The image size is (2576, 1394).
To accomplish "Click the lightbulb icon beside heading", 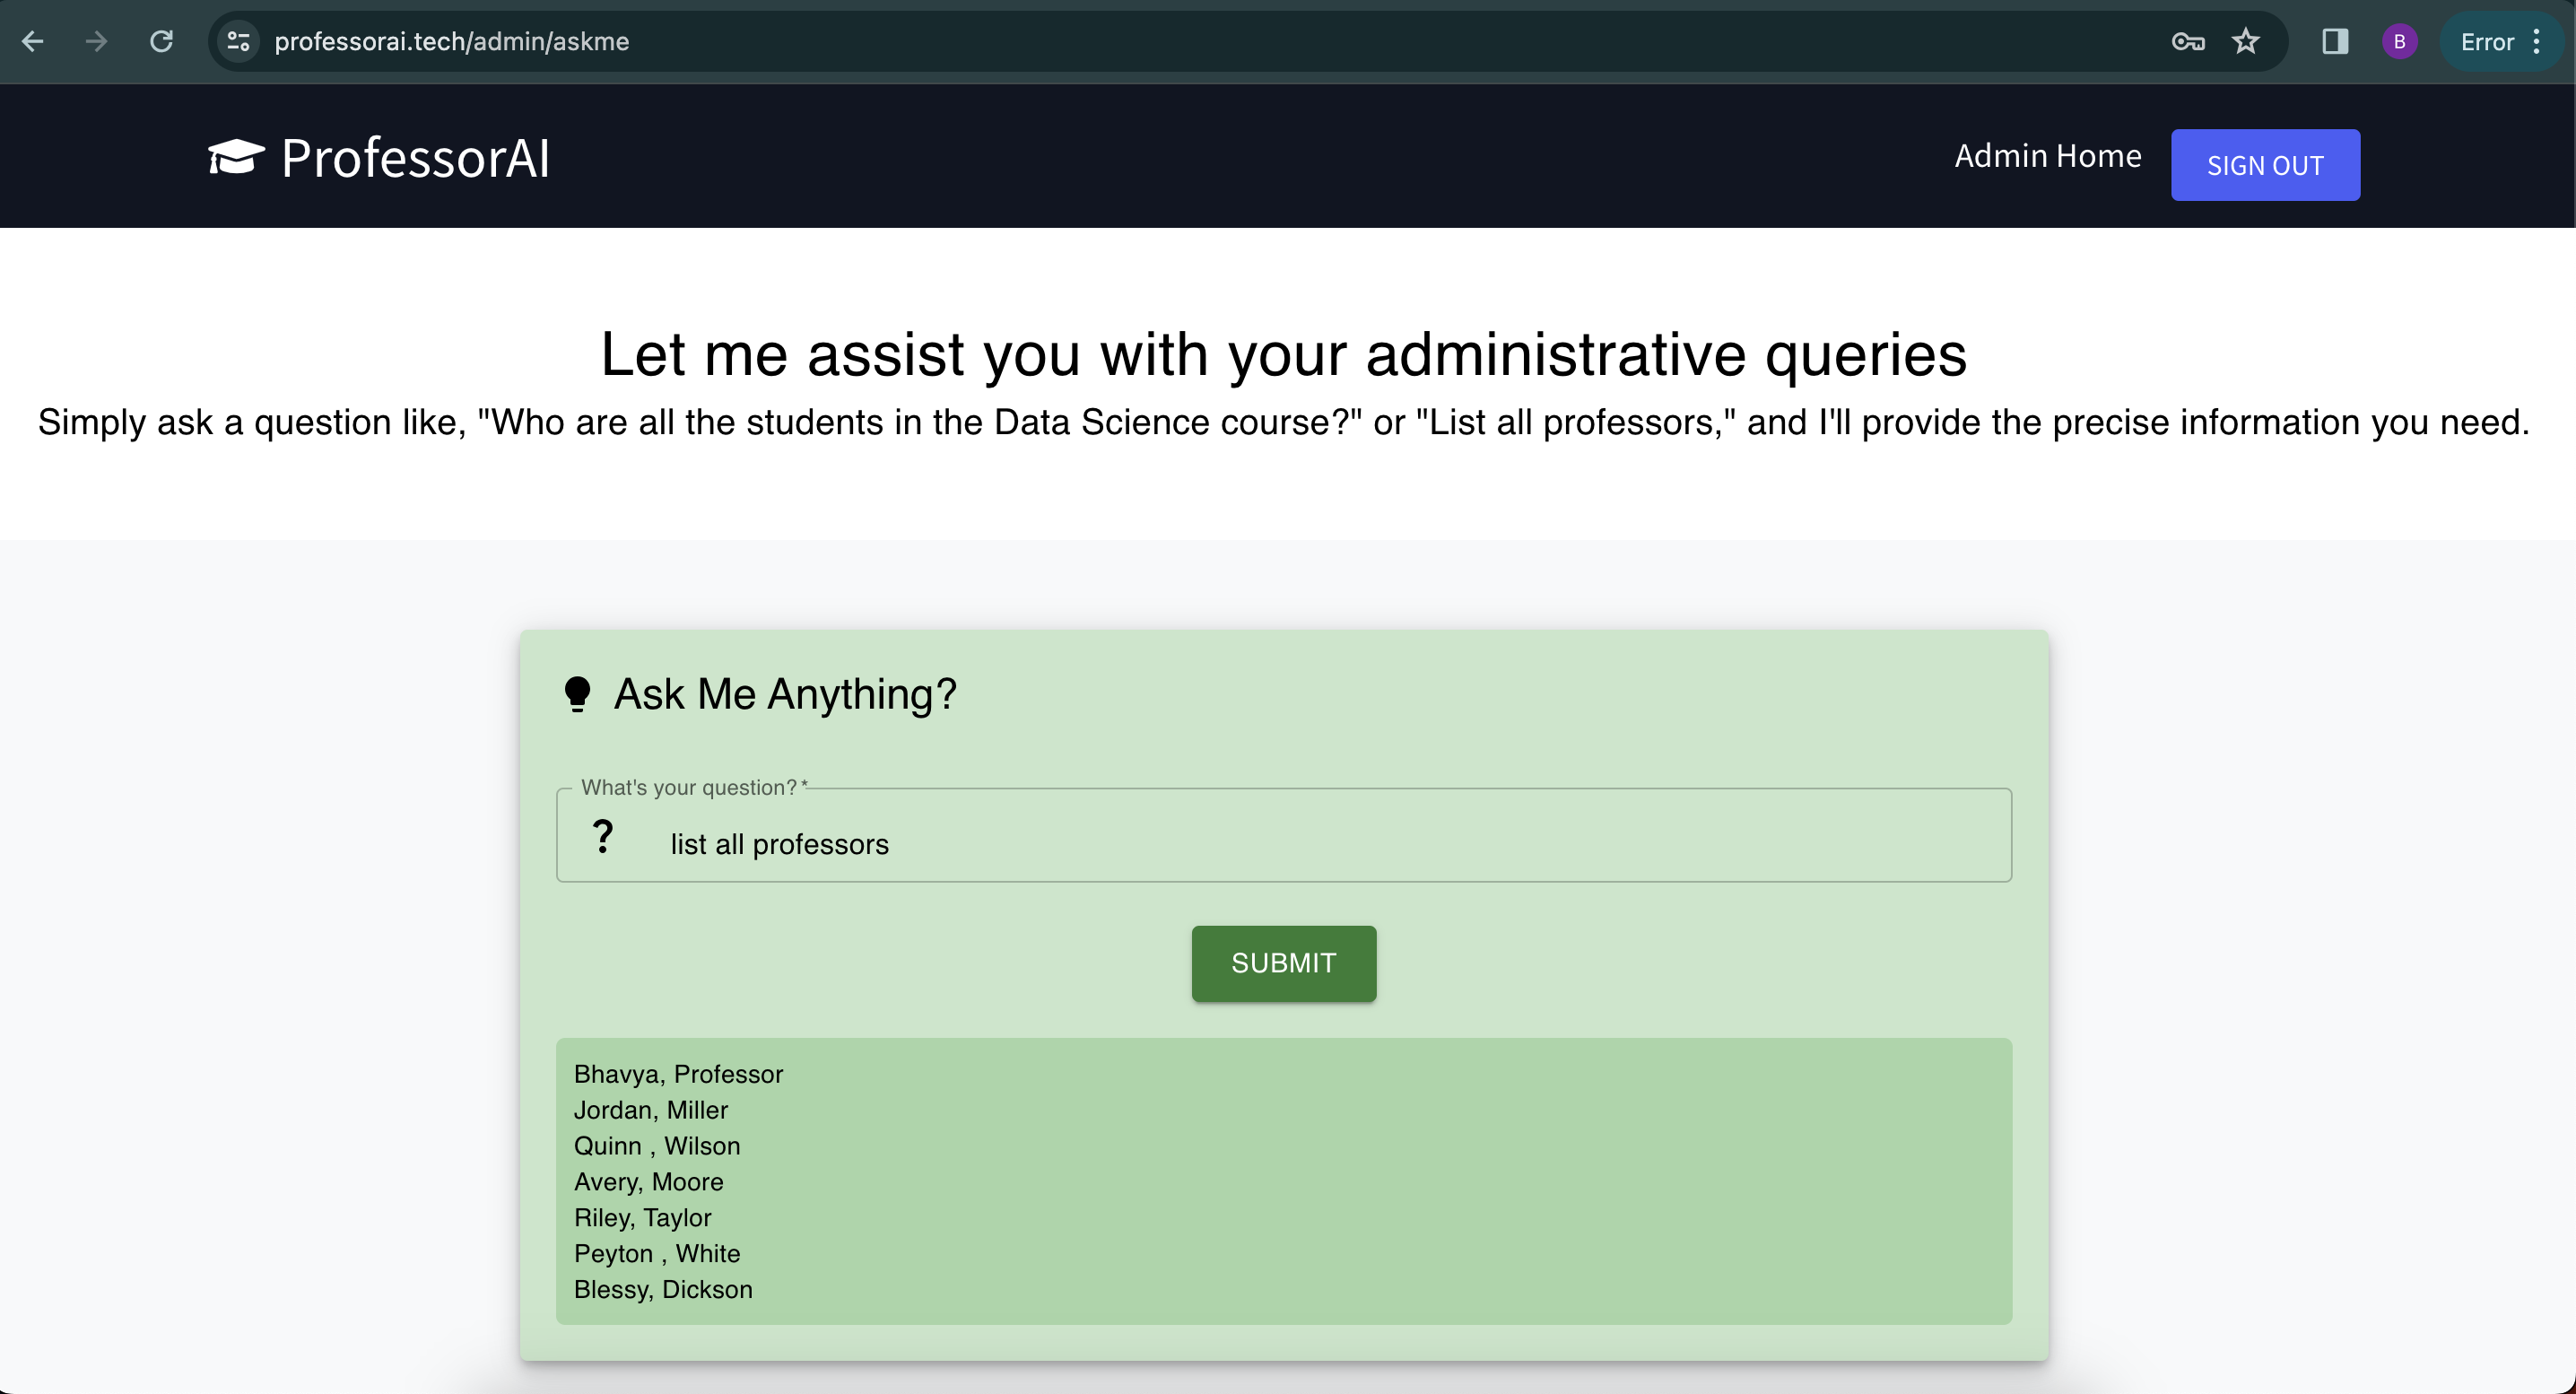I will (577, 693).
